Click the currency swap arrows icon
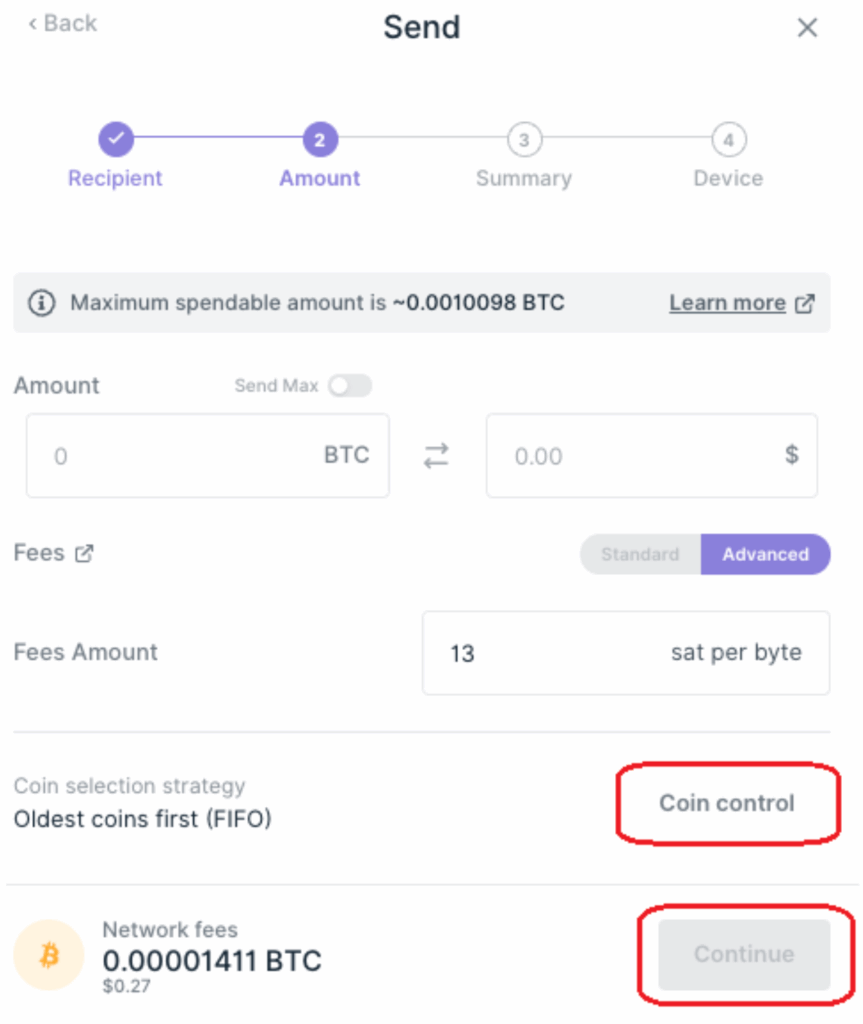 tap(436, 455)
